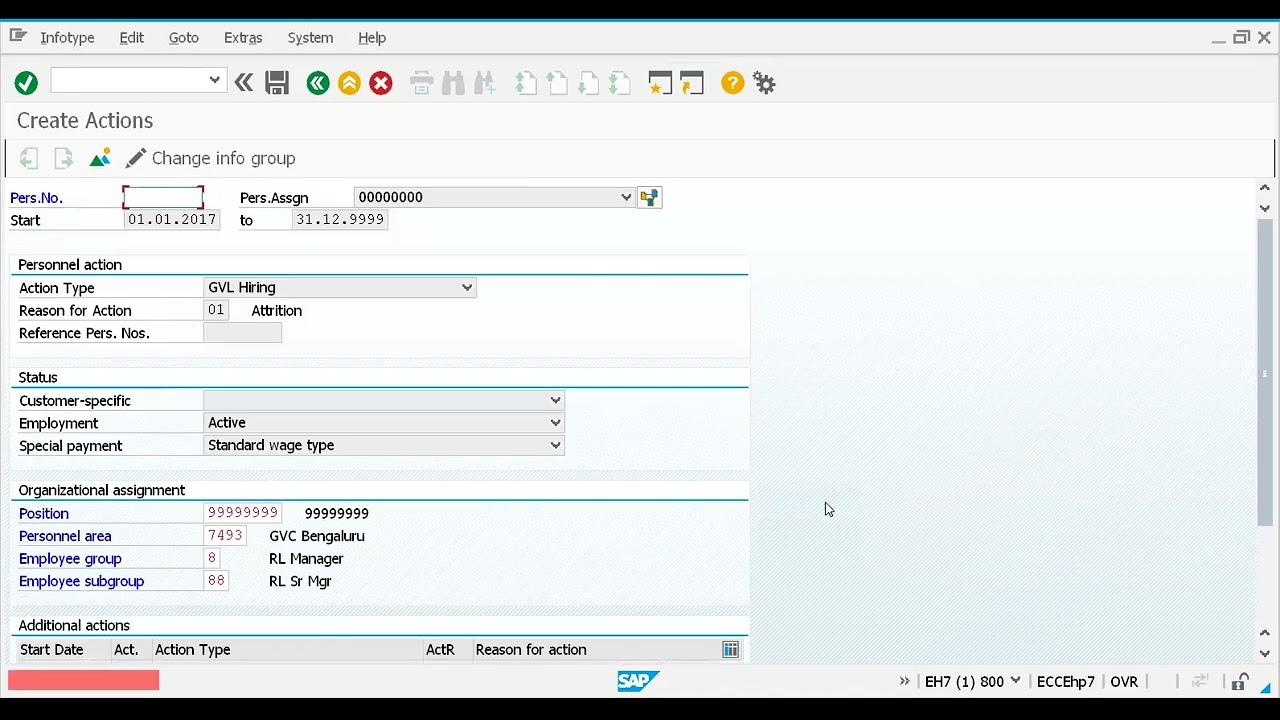Click the red Cancel X icon

(381, 83)
